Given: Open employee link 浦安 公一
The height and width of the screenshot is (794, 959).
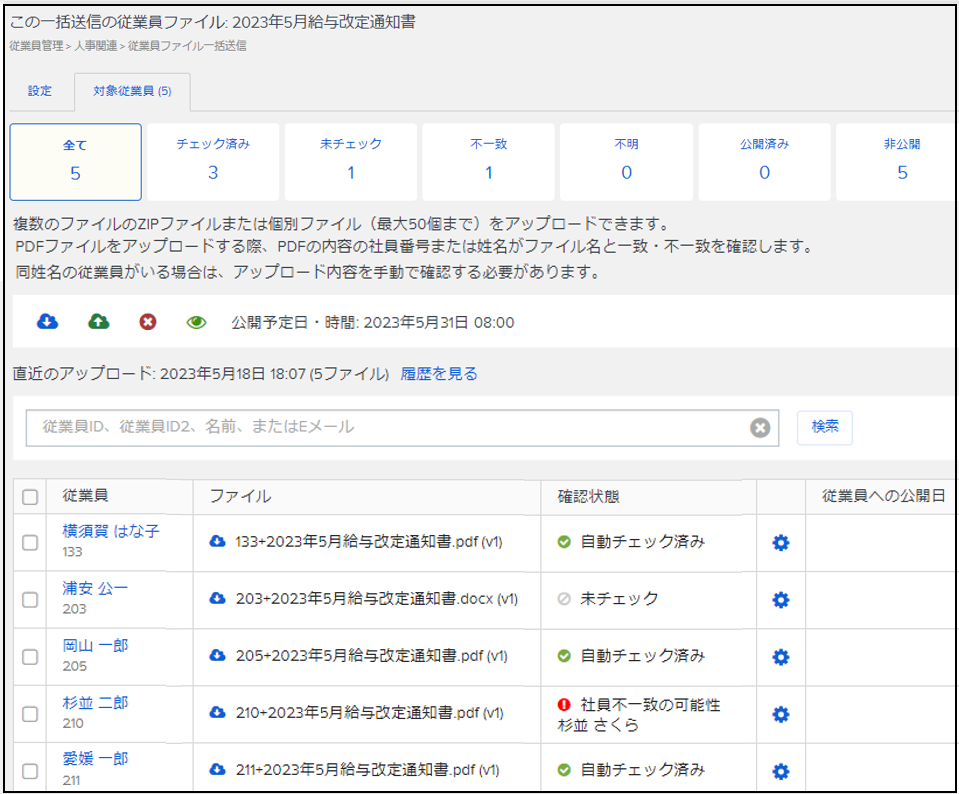Looking at the screenshot, I should 95,588.
